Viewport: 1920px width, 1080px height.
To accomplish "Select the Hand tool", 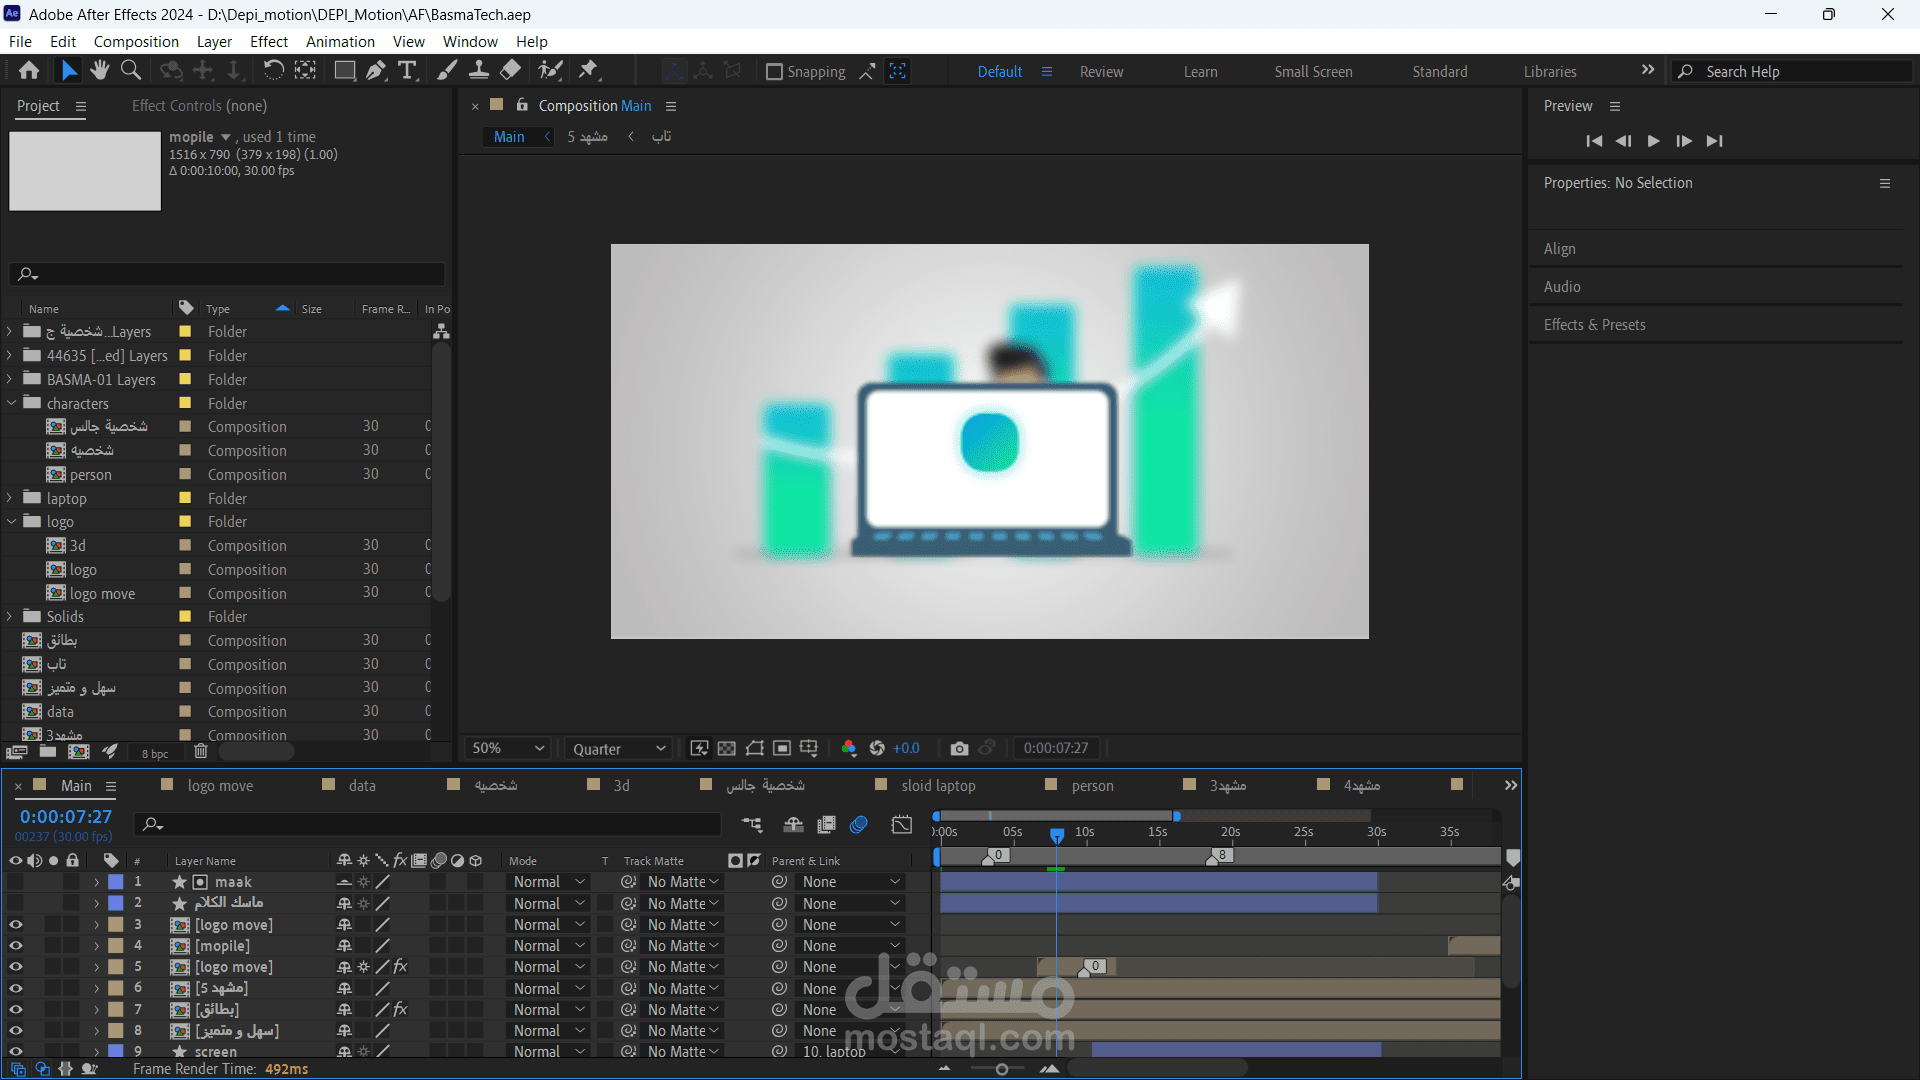I will [99, 70].
